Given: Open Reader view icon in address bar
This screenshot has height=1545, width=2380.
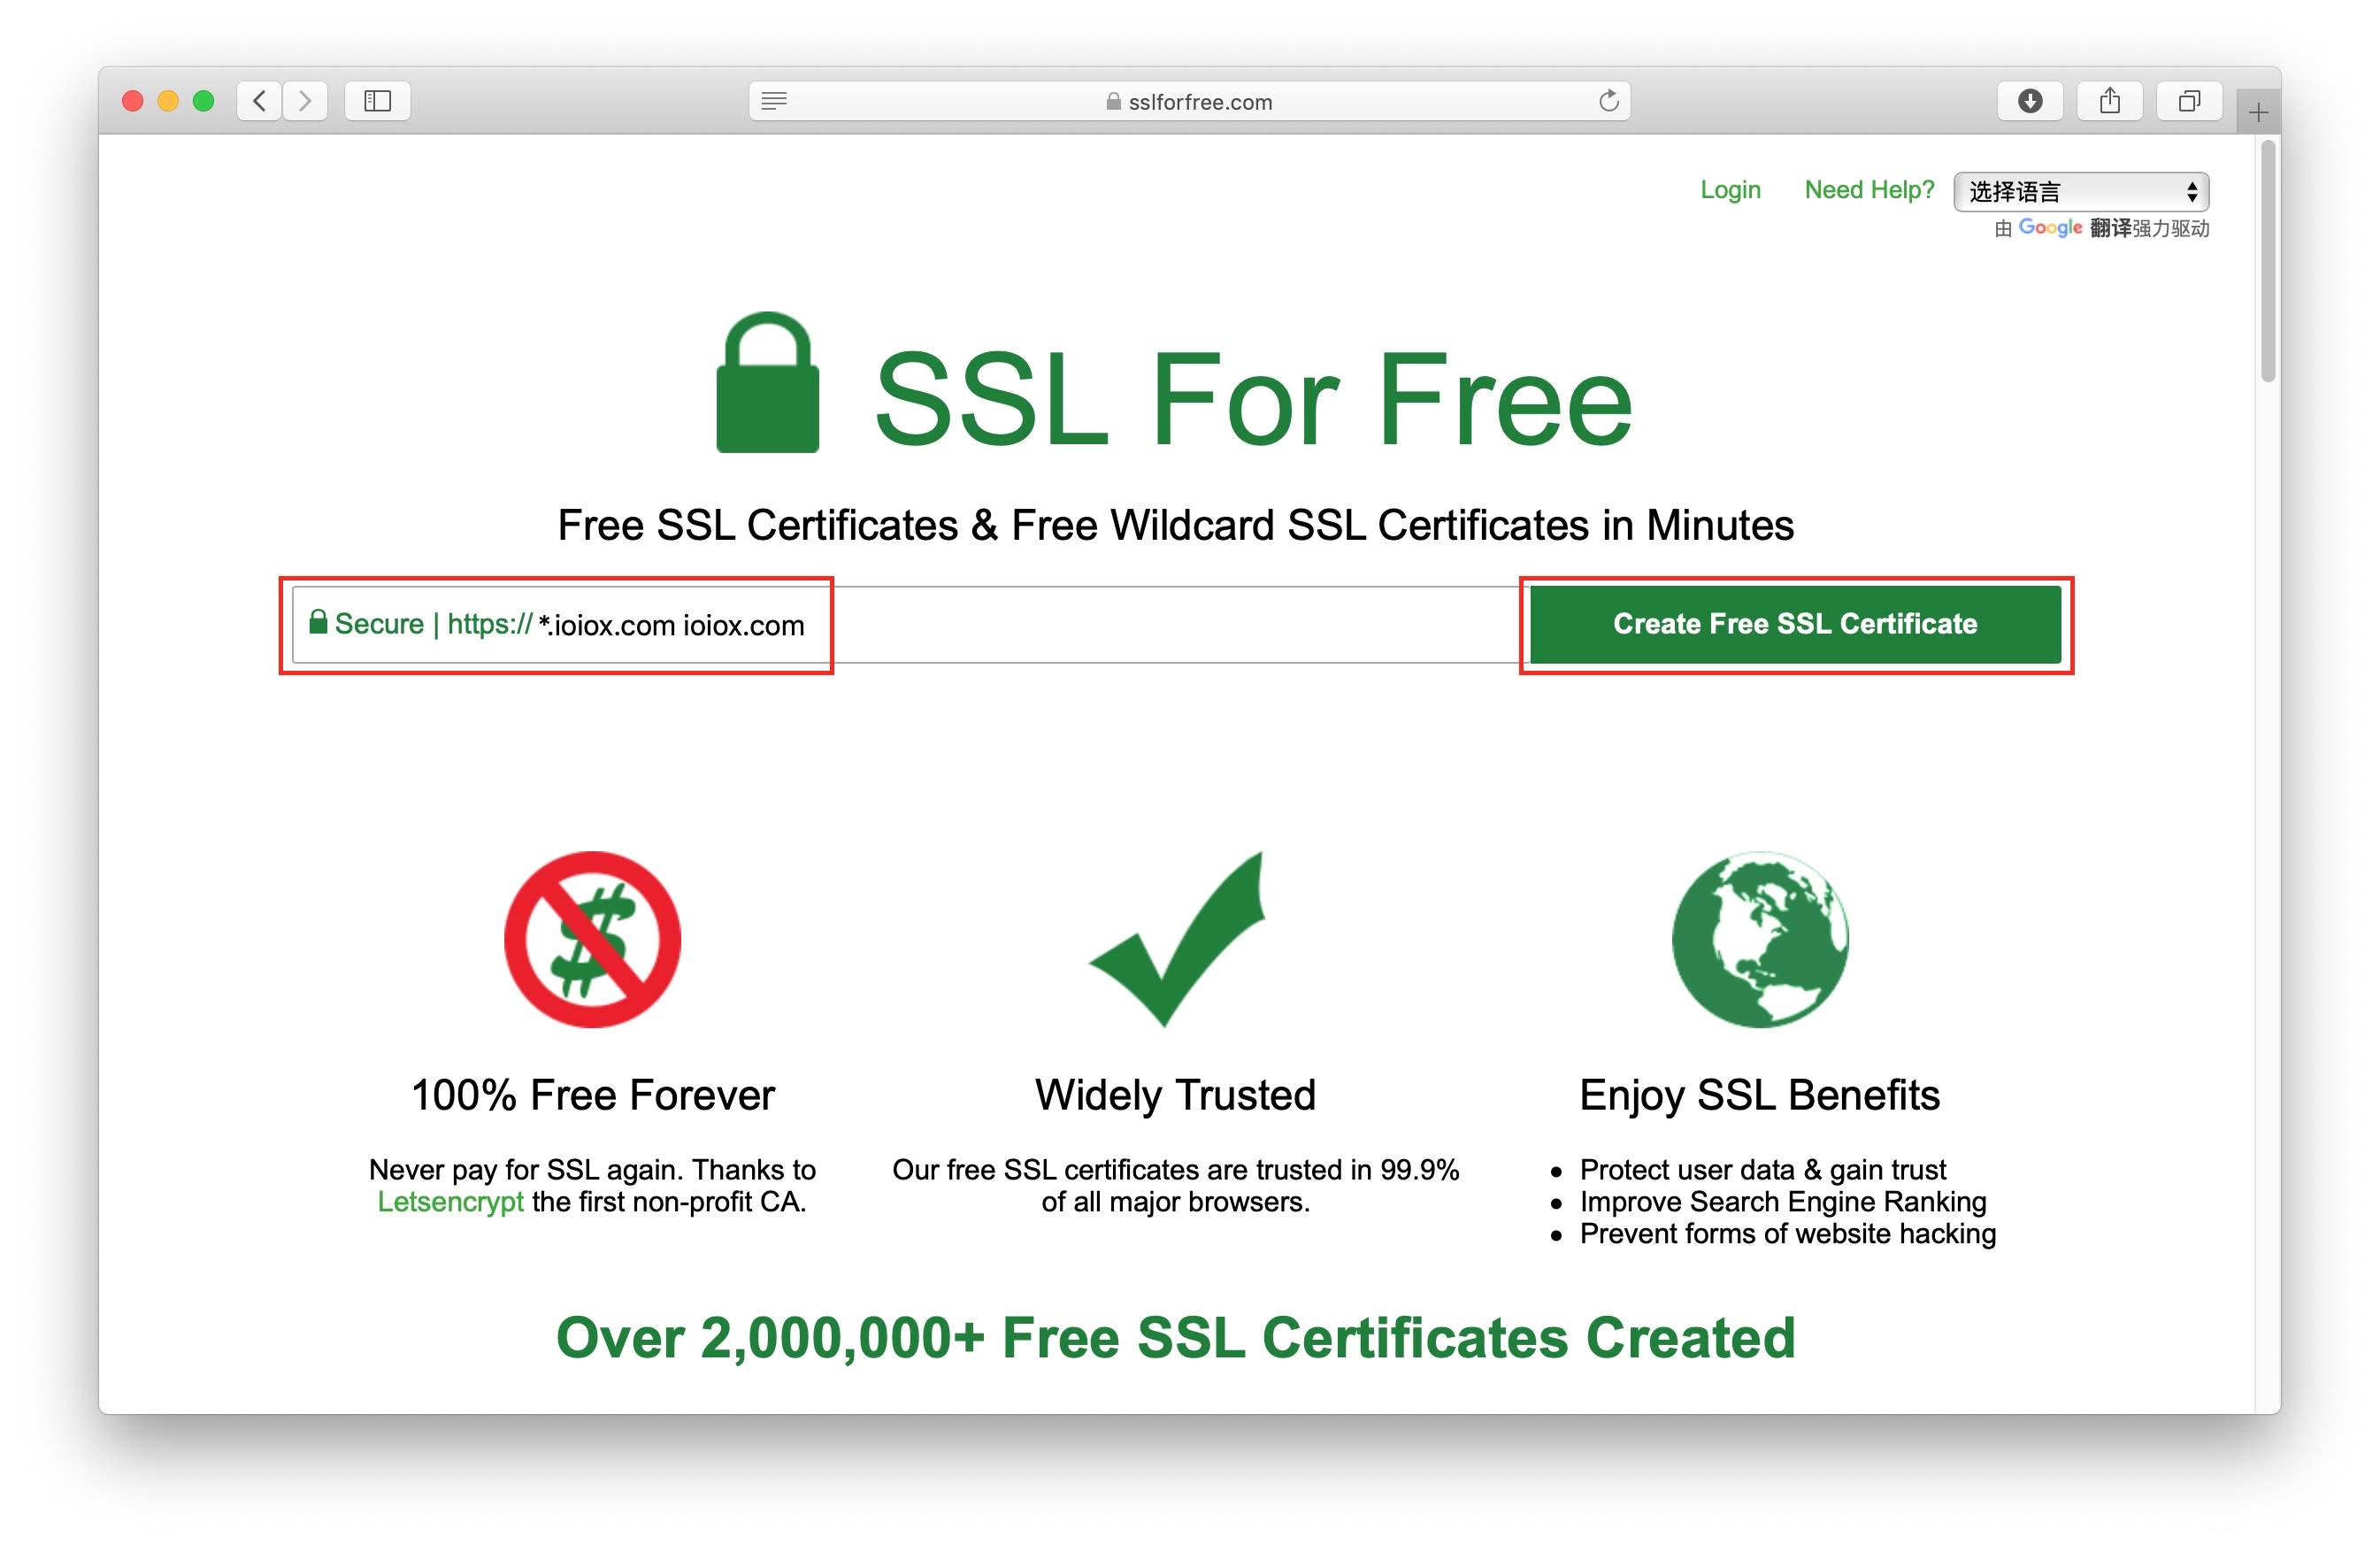Looking at the screenshot, I should 774,101.
